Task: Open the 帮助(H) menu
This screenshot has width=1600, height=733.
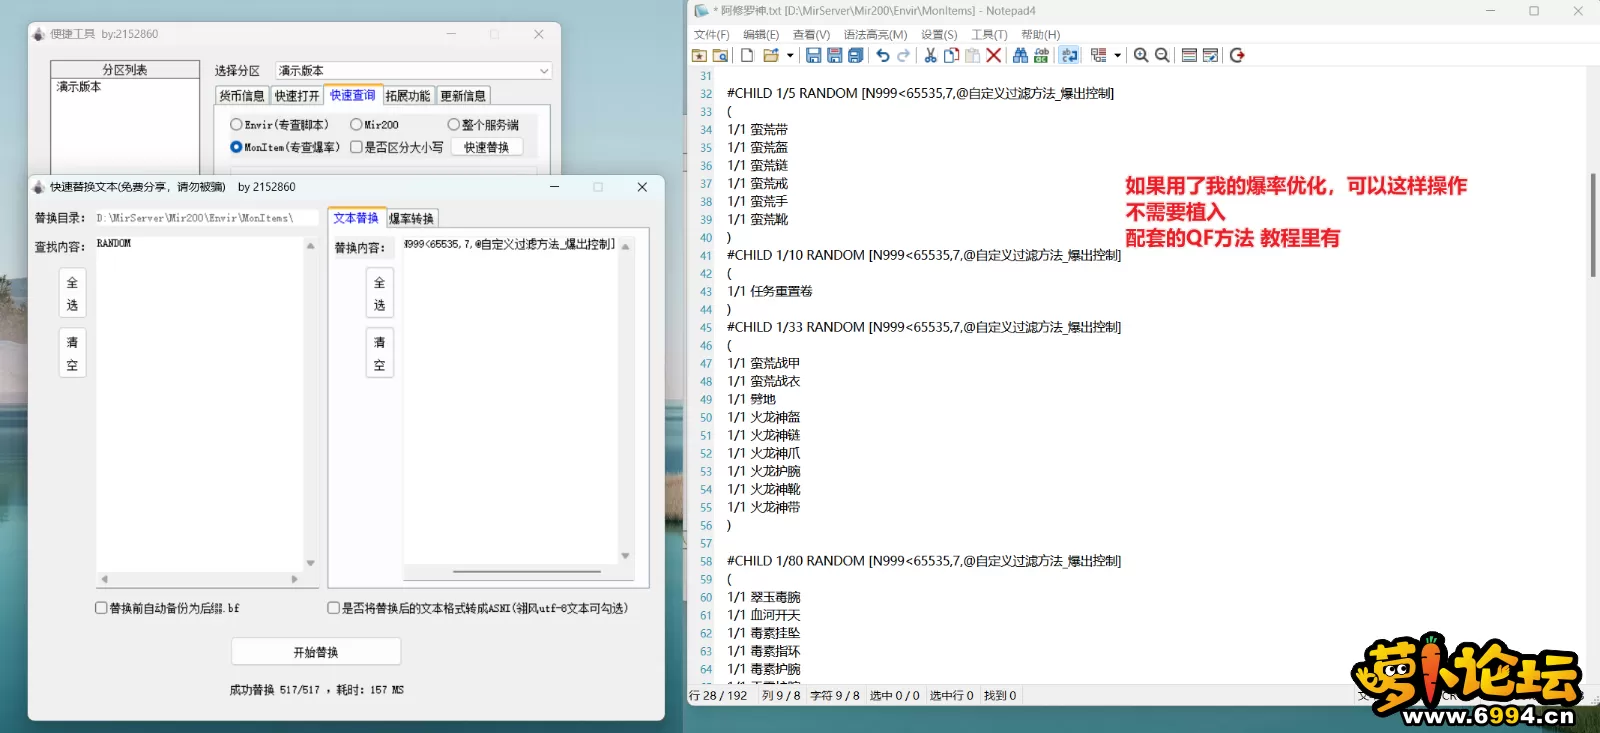Action: (1040, 35)
